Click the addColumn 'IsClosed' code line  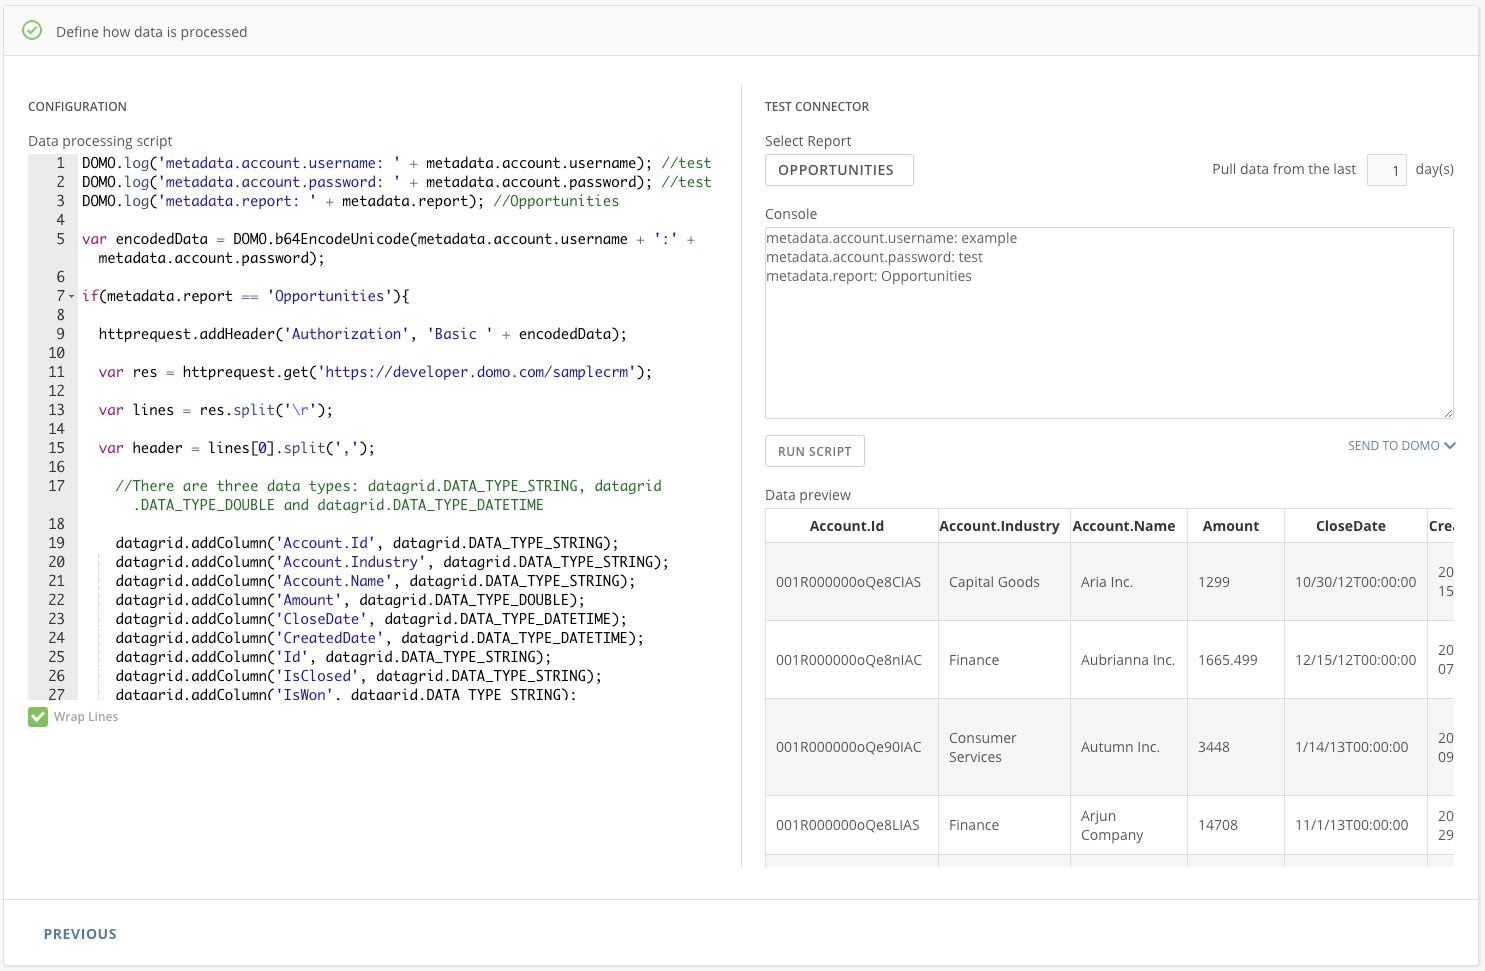point(358,676)
